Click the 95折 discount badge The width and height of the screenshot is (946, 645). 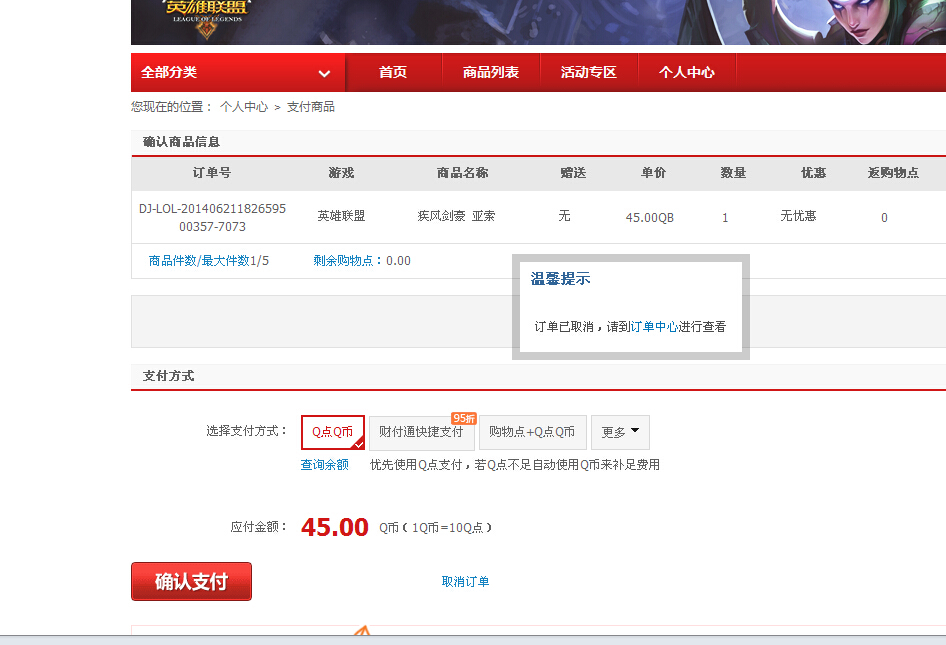(x=464, y=418)
